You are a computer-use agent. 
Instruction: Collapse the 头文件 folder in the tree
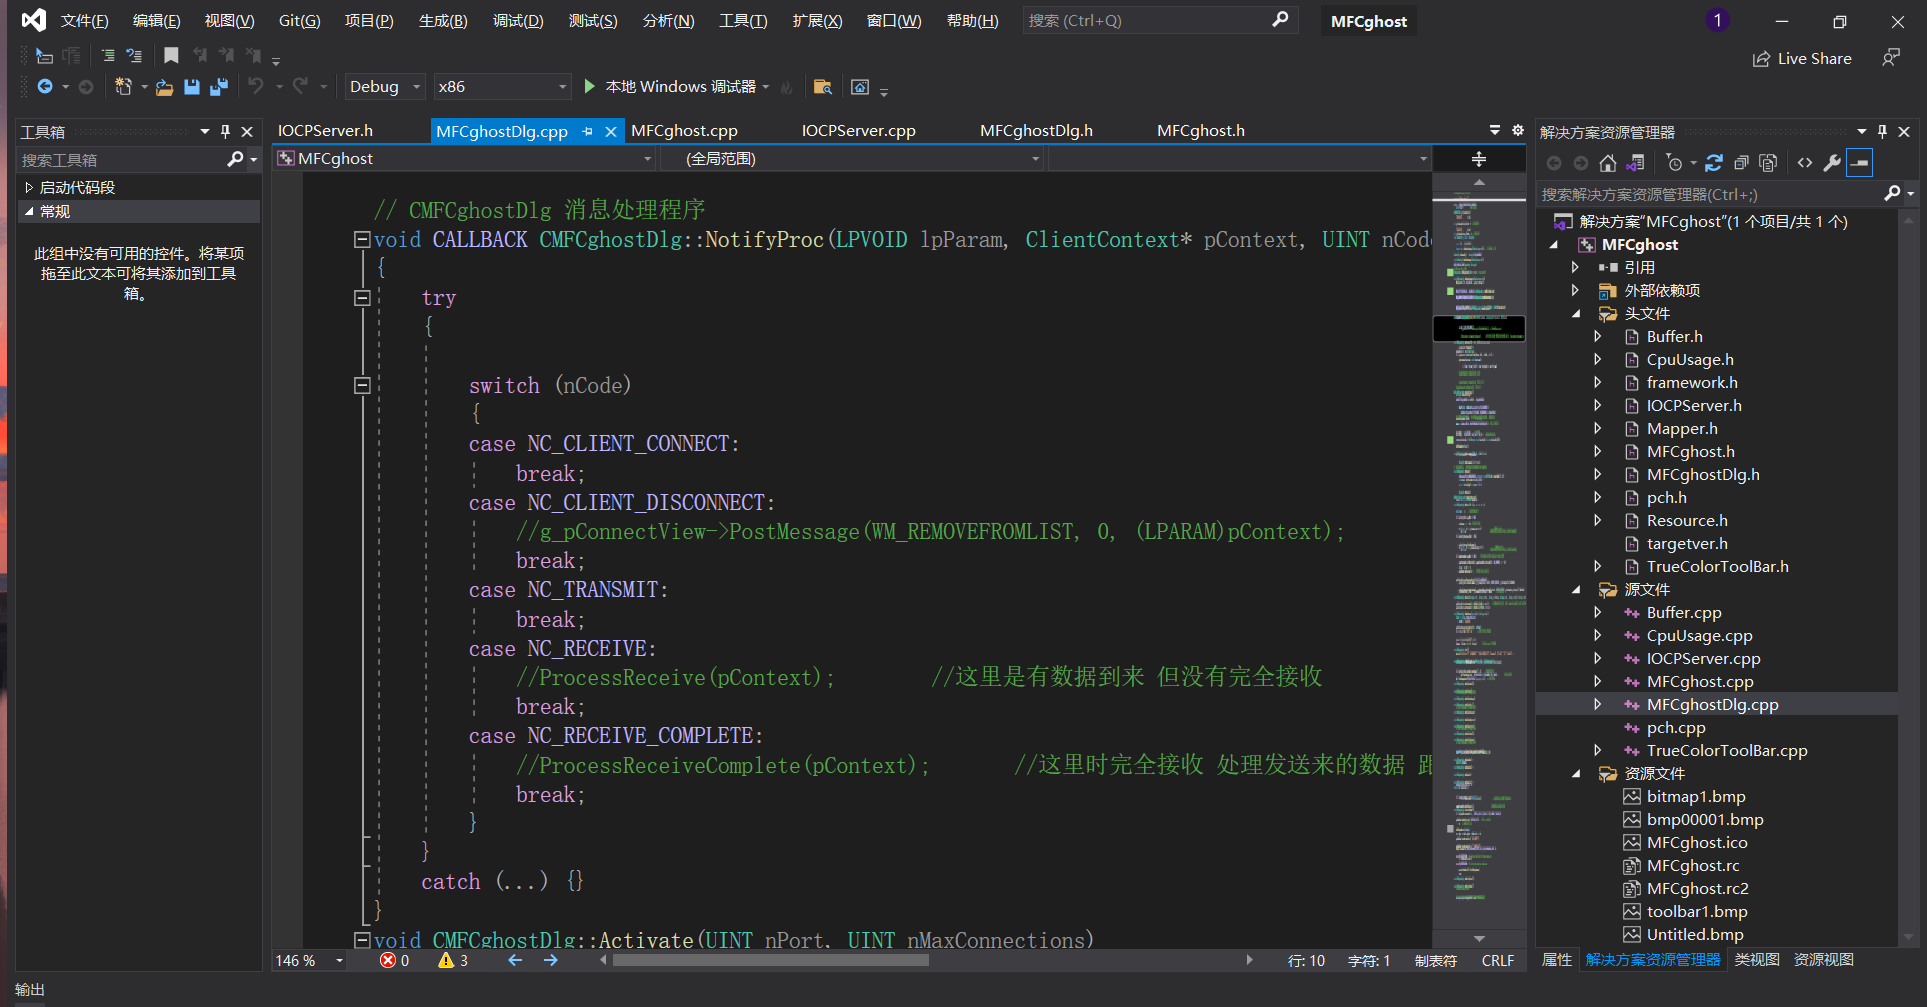tap(1577, 314)
